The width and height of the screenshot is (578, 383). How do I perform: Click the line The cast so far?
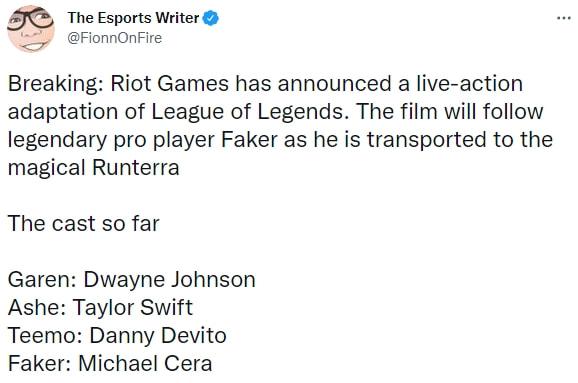point(84,224)
